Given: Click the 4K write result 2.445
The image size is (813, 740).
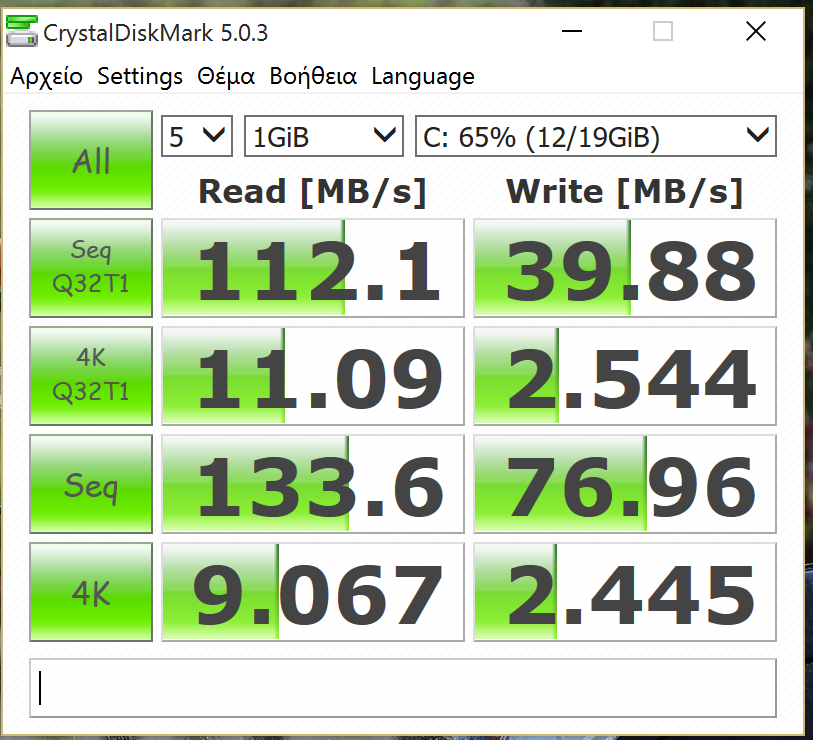Looking at the screenshot, I should (x=625, y=592).
